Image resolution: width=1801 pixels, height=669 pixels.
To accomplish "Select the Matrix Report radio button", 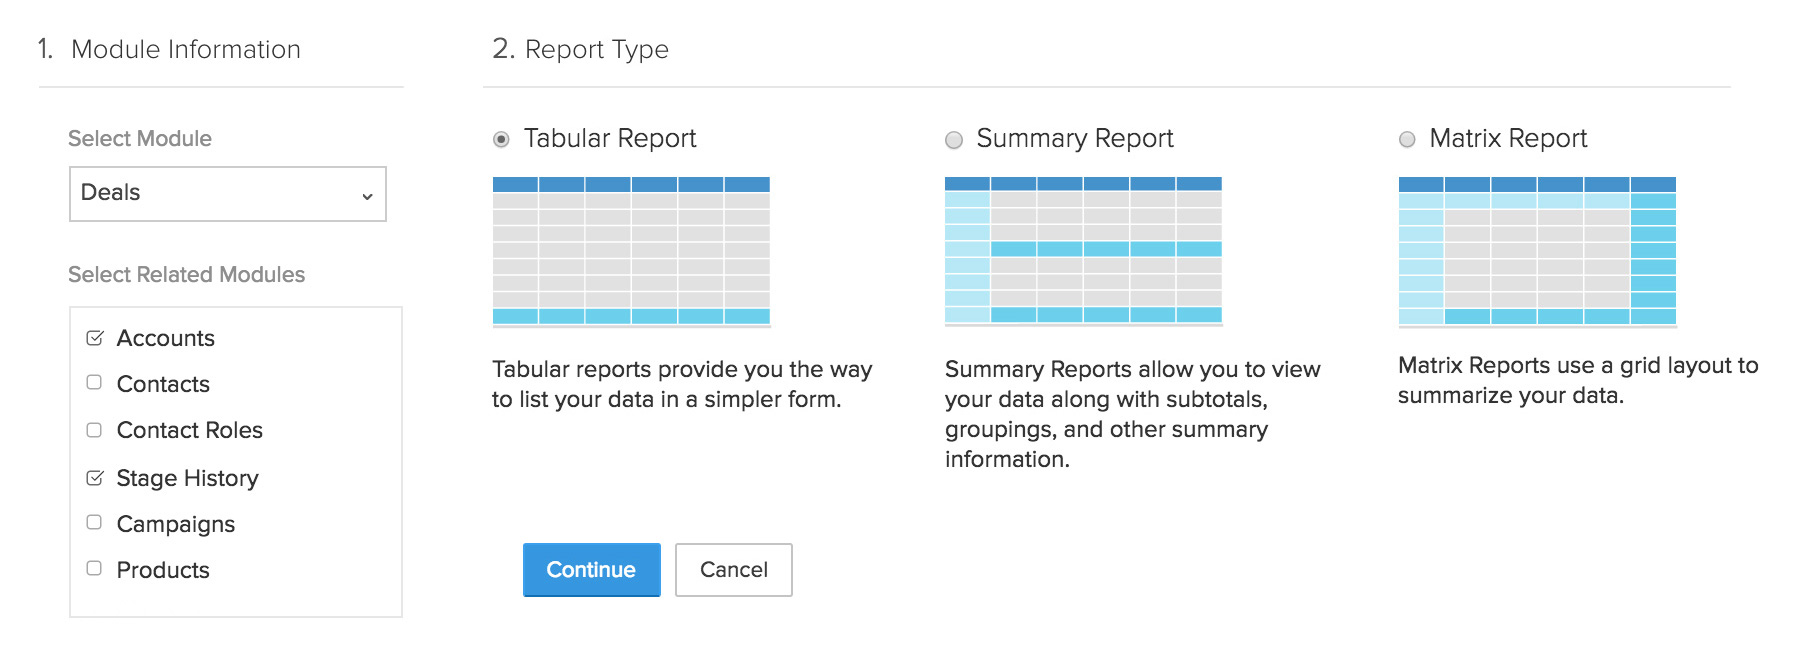I will [1407, 140].
